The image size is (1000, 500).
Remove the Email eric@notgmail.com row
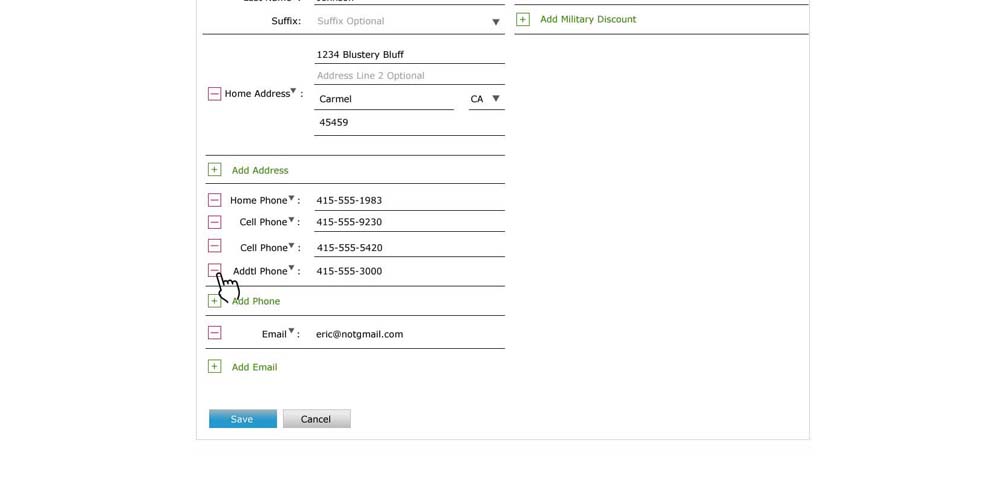[x=214, y=332]
